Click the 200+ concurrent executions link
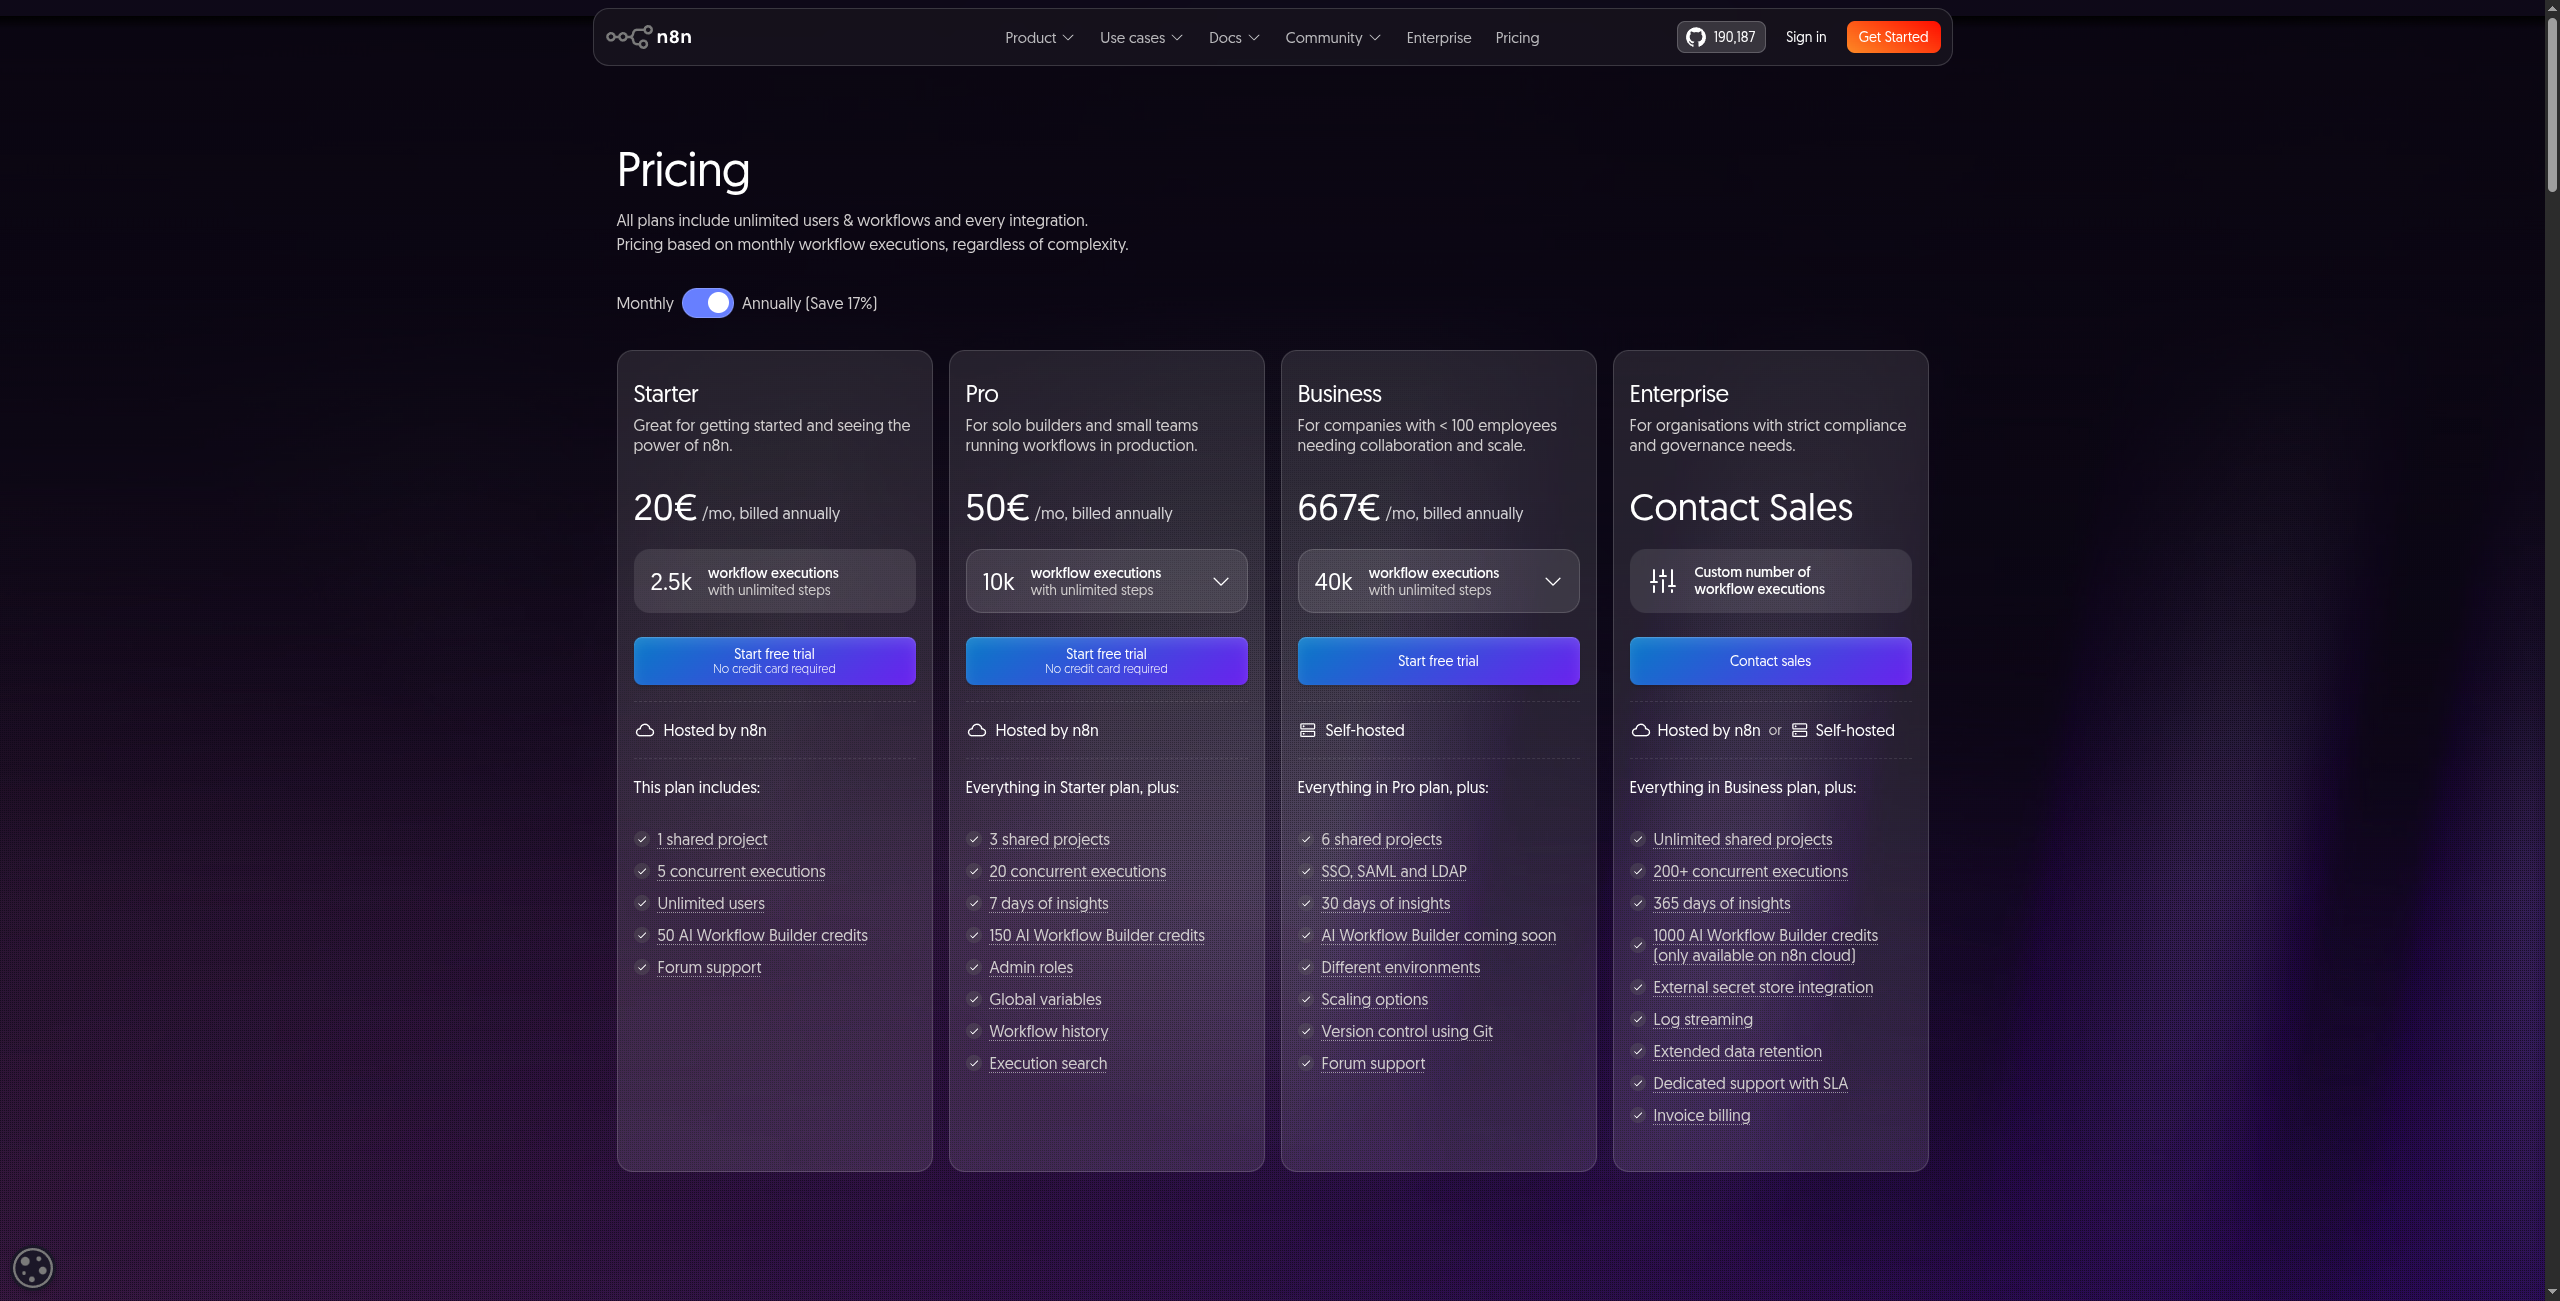Screen dimensions: 2560x1301 click(x=1750, y=871)
